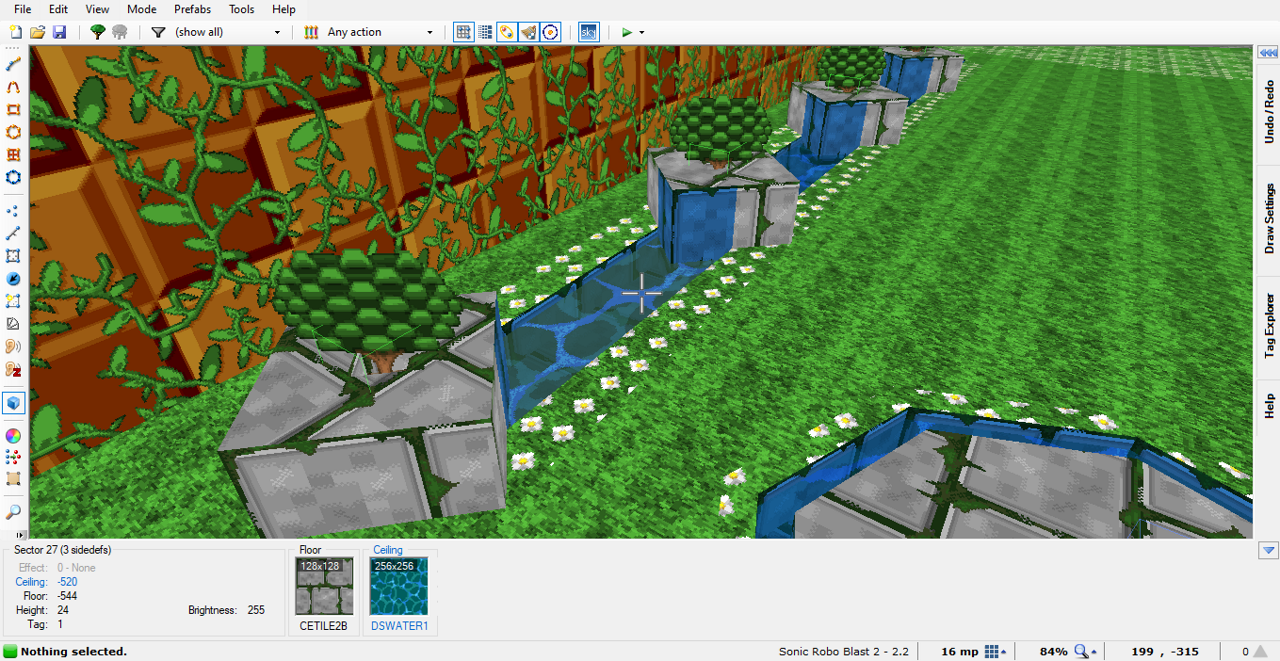Open the Help side panel tab

(x=1268, y=405)
